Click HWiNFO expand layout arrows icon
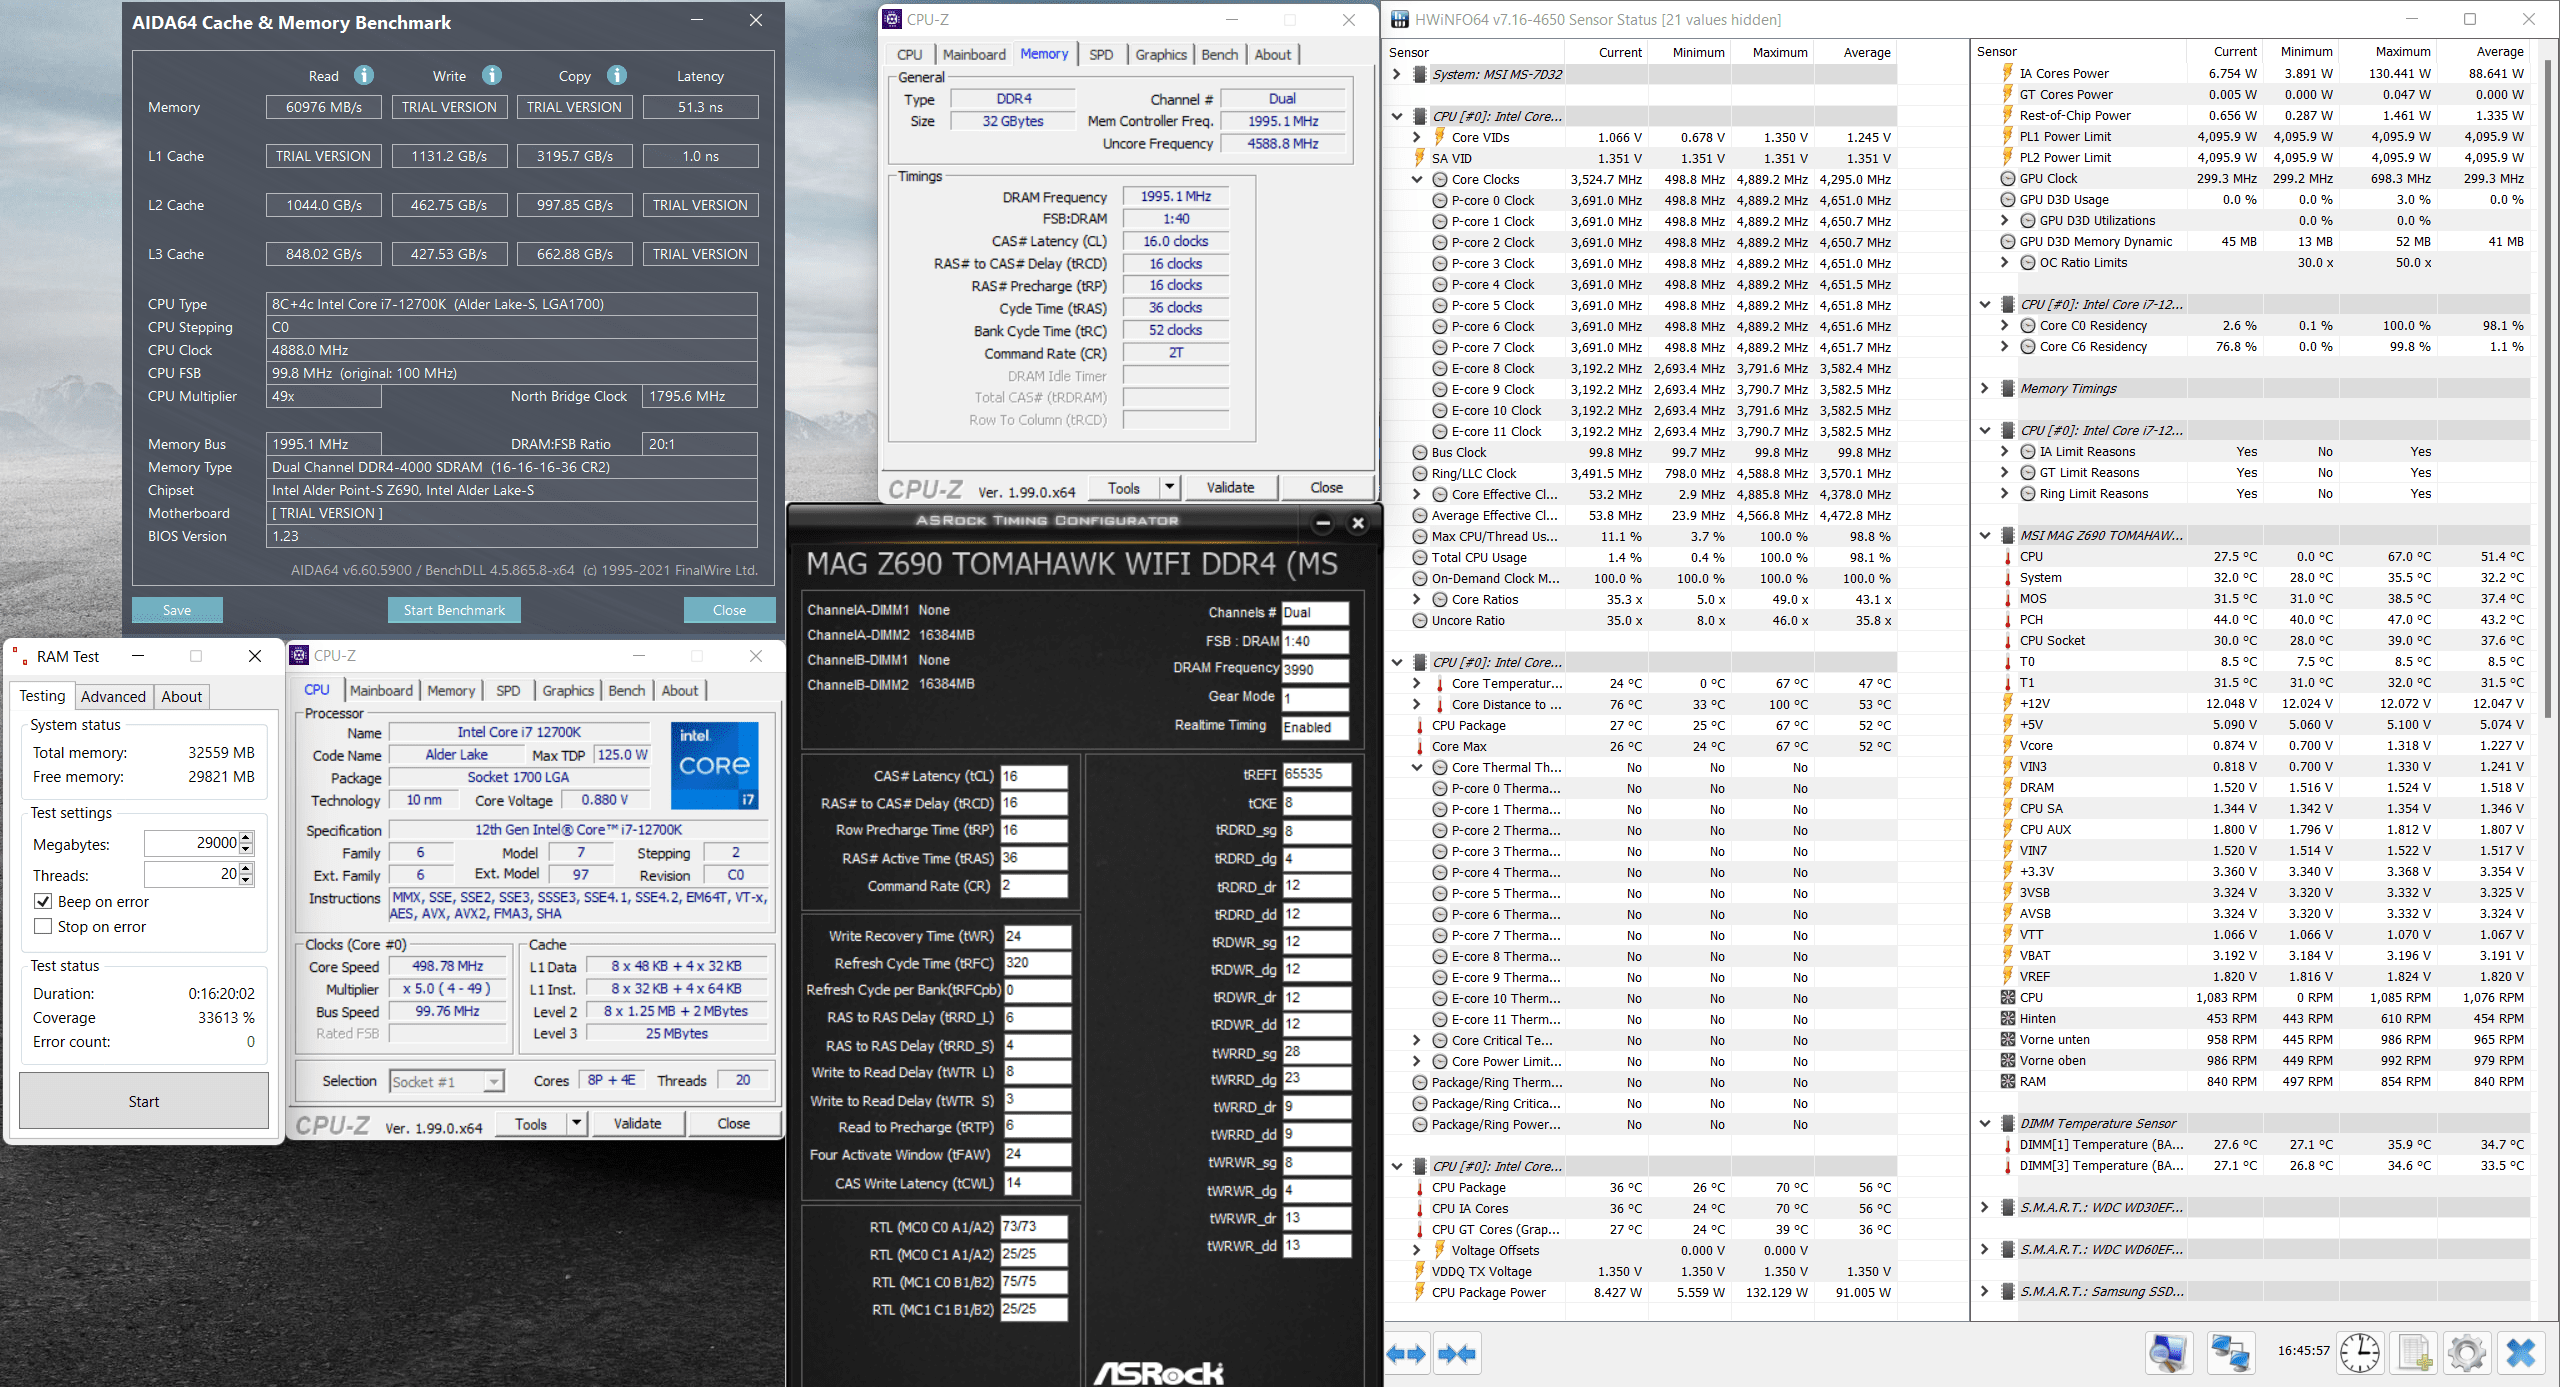The image size is (2560, 1387). (x=1407, y=1354)
